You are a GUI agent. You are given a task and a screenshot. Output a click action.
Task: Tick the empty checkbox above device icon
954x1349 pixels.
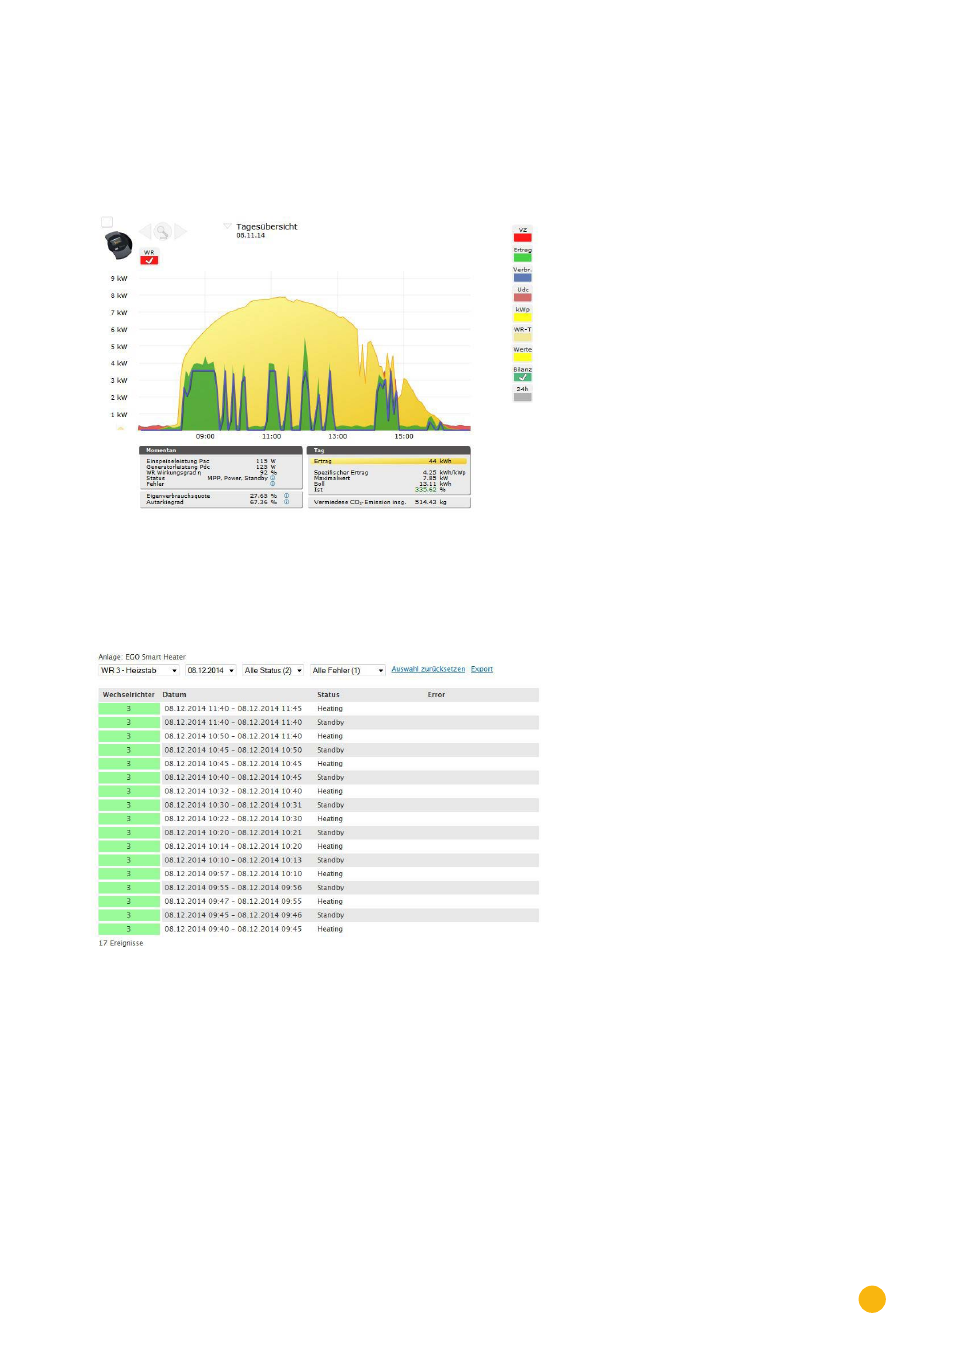tap(107, 222)
